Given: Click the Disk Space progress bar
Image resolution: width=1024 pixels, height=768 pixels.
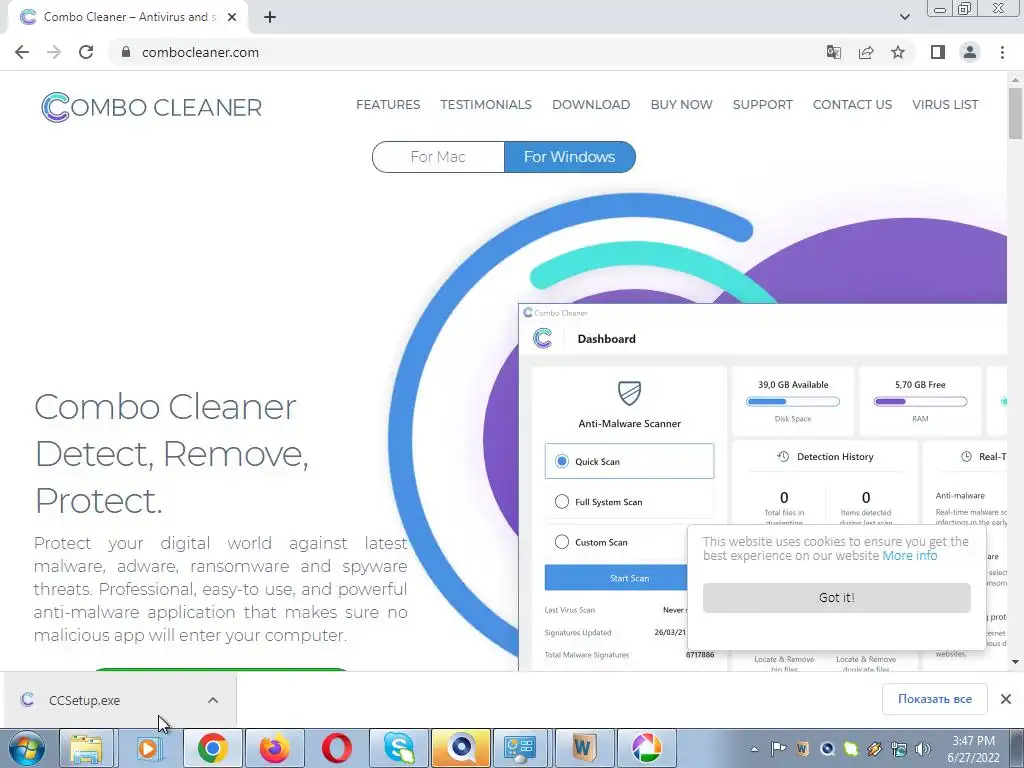Looking at the screenshot, I should coord(793,402).
